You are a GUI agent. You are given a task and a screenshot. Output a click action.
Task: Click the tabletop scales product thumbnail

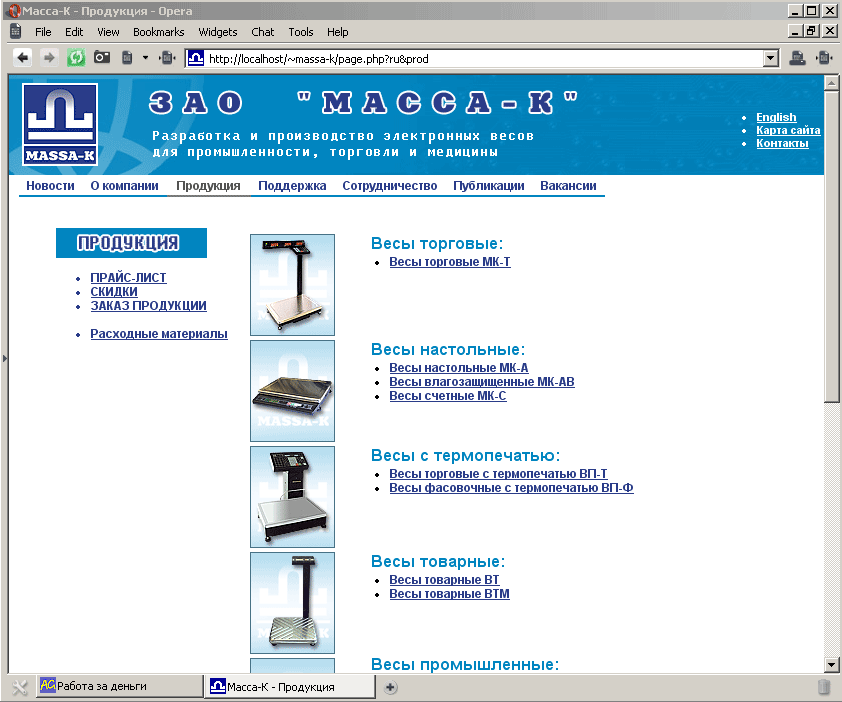pyautogui.click(x=292, y=390)
